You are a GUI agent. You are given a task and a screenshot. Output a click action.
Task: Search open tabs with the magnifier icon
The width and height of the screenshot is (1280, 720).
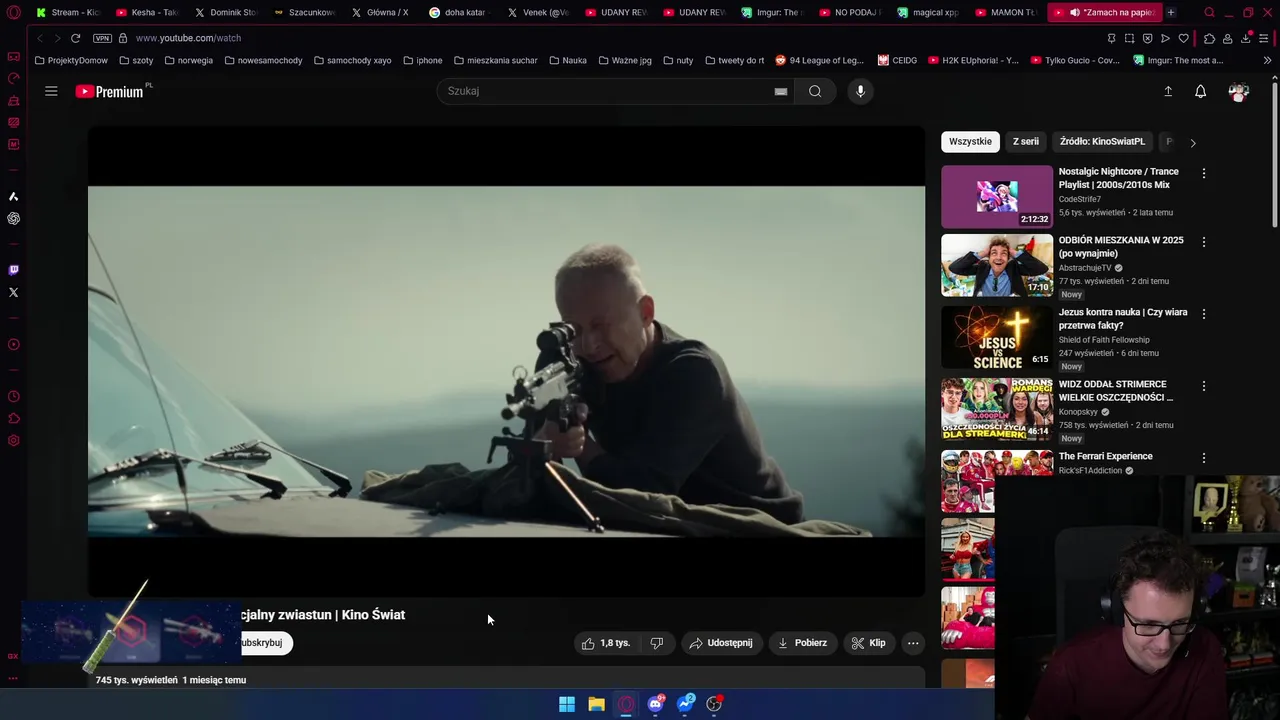click(x=1209, y=13)
